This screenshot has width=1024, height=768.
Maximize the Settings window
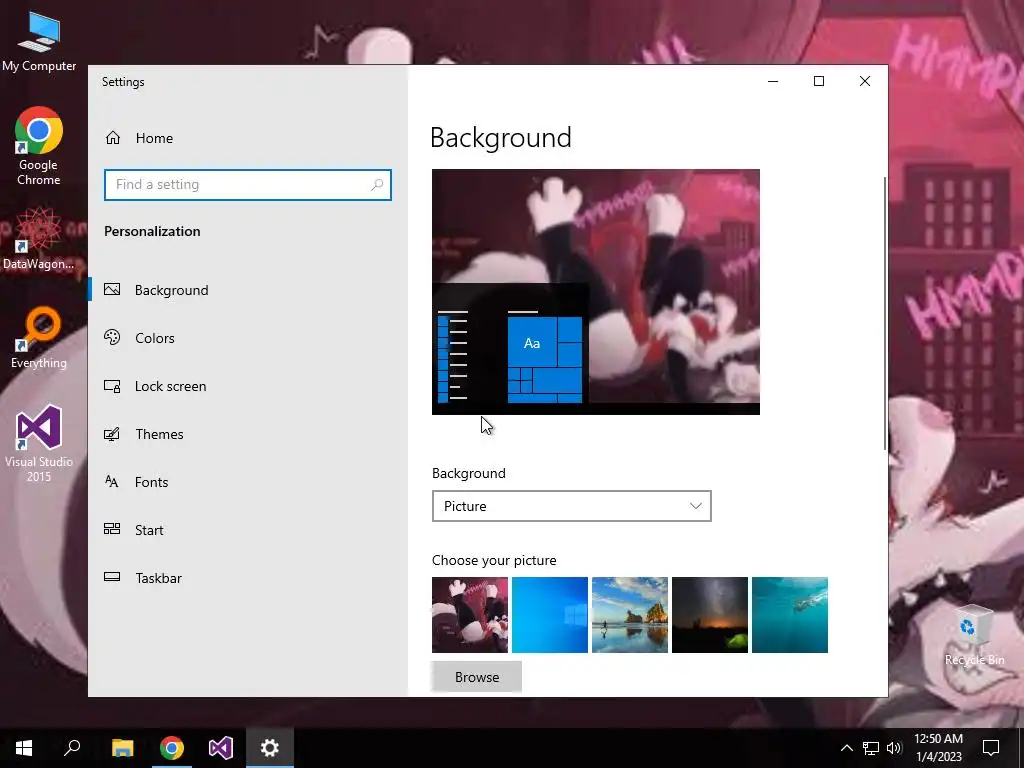pyautogui.click(x=819, y=81)
